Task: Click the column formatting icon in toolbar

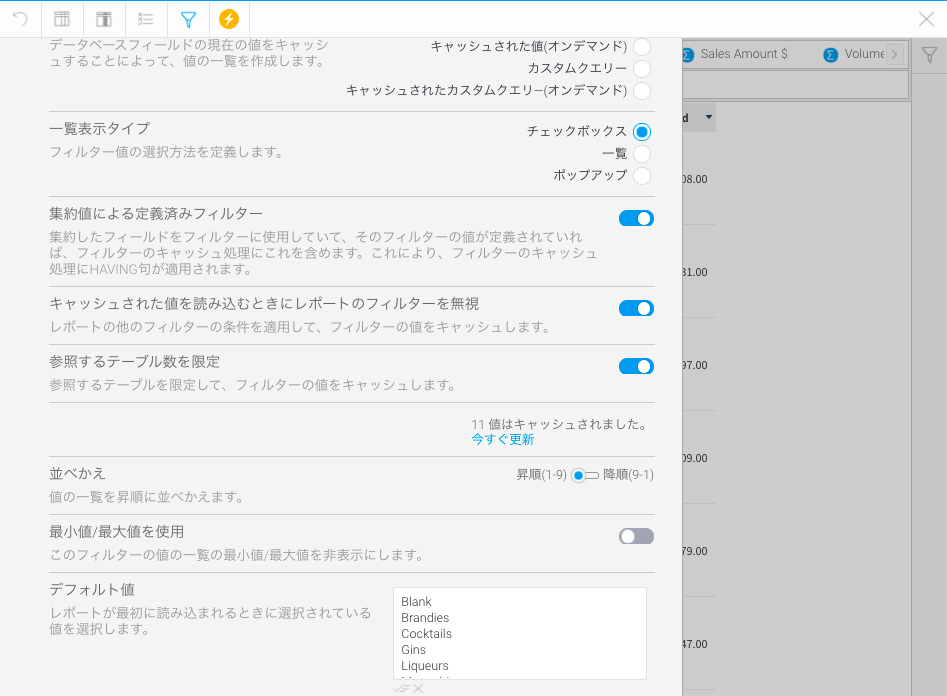Action: pyautogui.click(x=104, y=19)
